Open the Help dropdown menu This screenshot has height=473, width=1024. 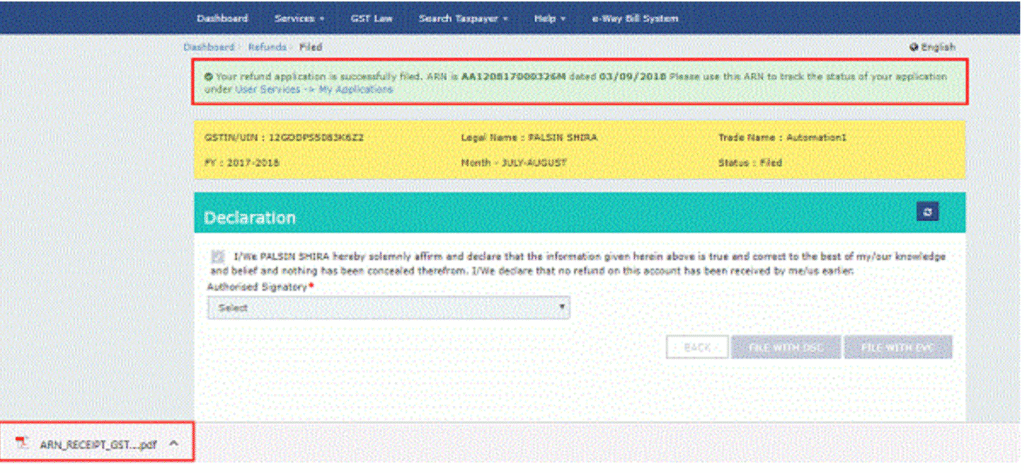coord(550,18)
